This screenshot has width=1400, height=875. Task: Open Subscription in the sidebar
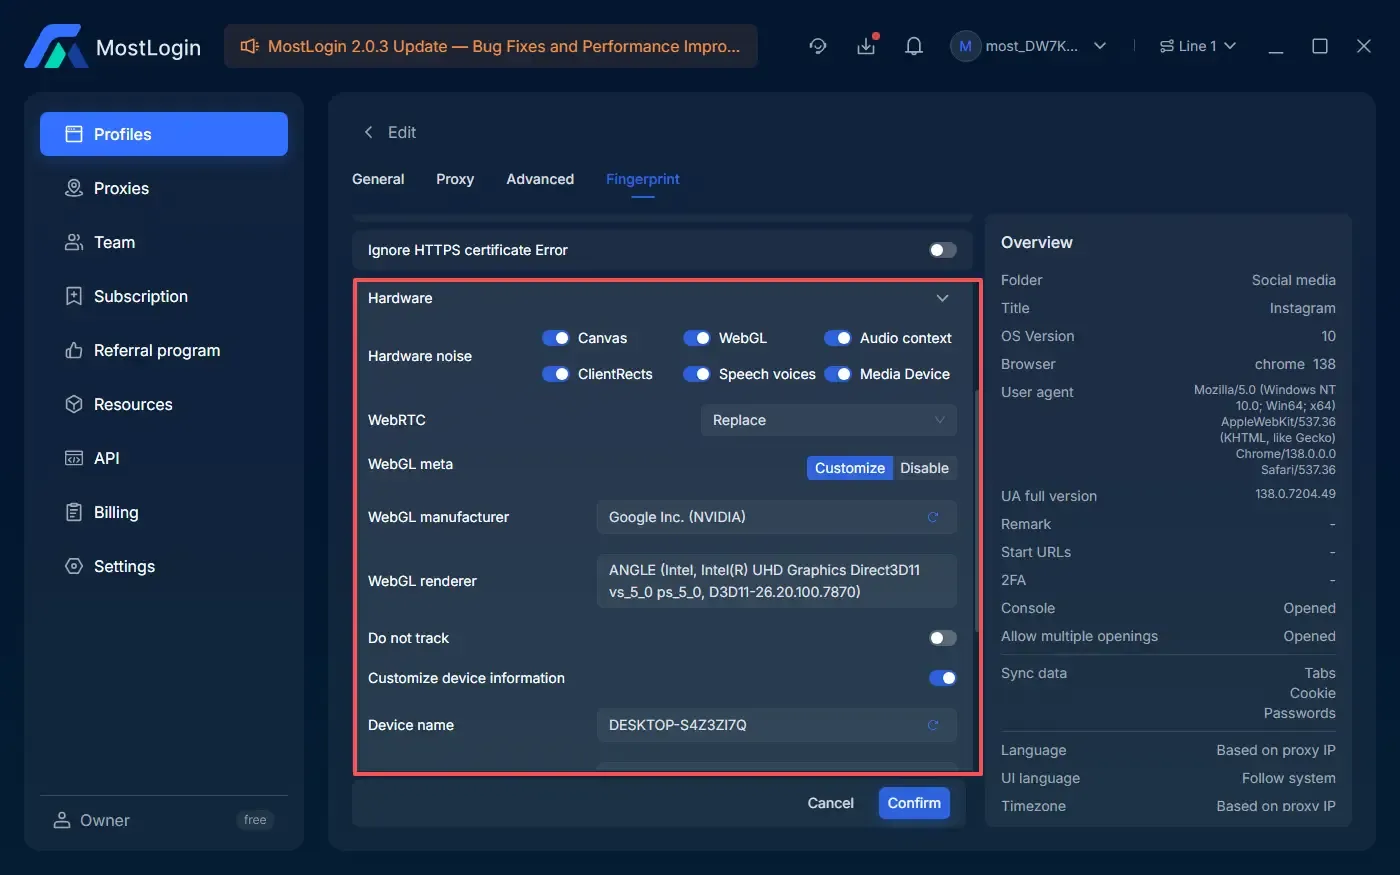(x=164, y=296)
